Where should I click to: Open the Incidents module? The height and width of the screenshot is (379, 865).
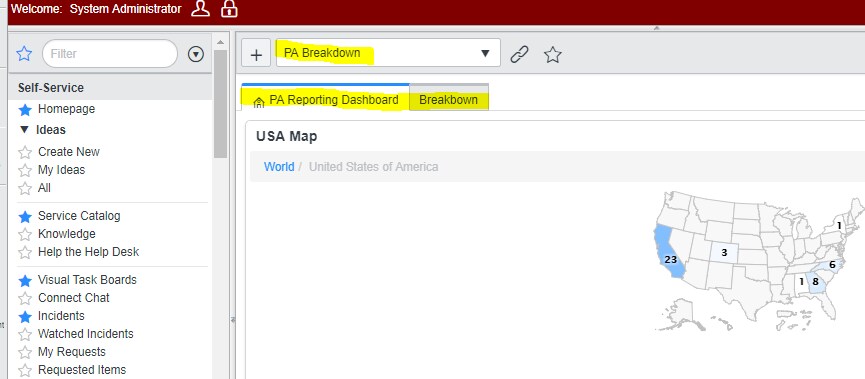click(61, 316)
